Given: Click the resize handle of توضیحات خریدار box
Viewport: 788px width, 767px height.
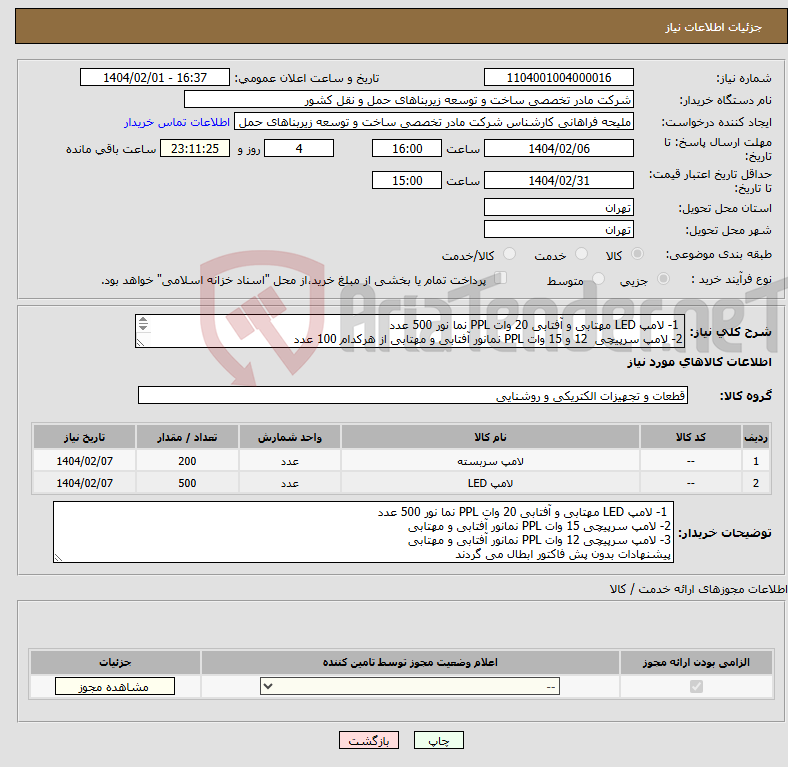Looking at the screenshot, I should coord(58,557).
